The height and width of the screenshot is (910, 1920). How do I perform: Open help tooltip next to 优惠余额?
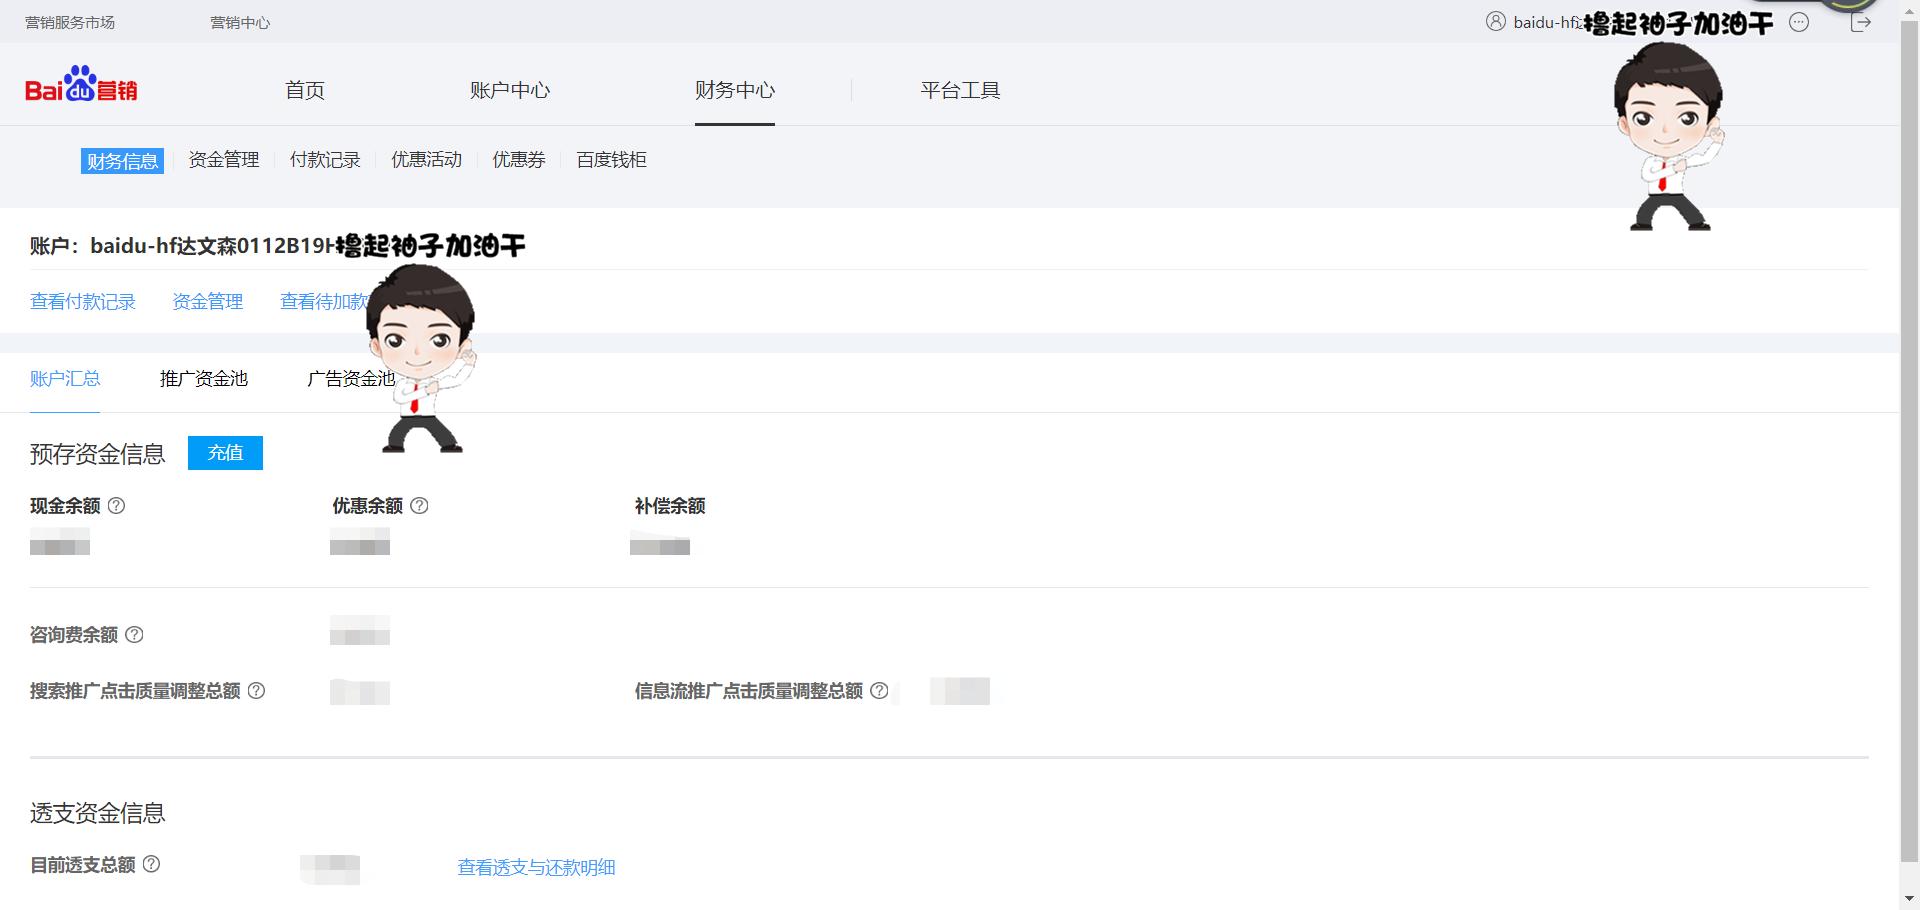tap(420, 506)
